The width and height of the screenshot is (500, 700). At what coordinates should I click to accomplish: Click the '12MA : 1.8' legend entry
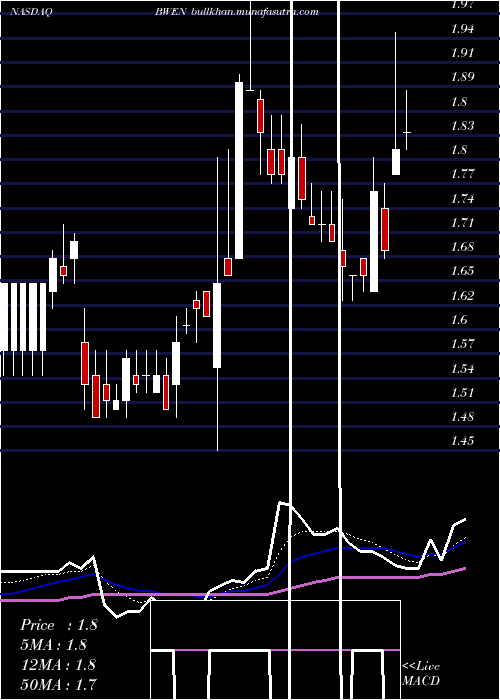(58, 664)
